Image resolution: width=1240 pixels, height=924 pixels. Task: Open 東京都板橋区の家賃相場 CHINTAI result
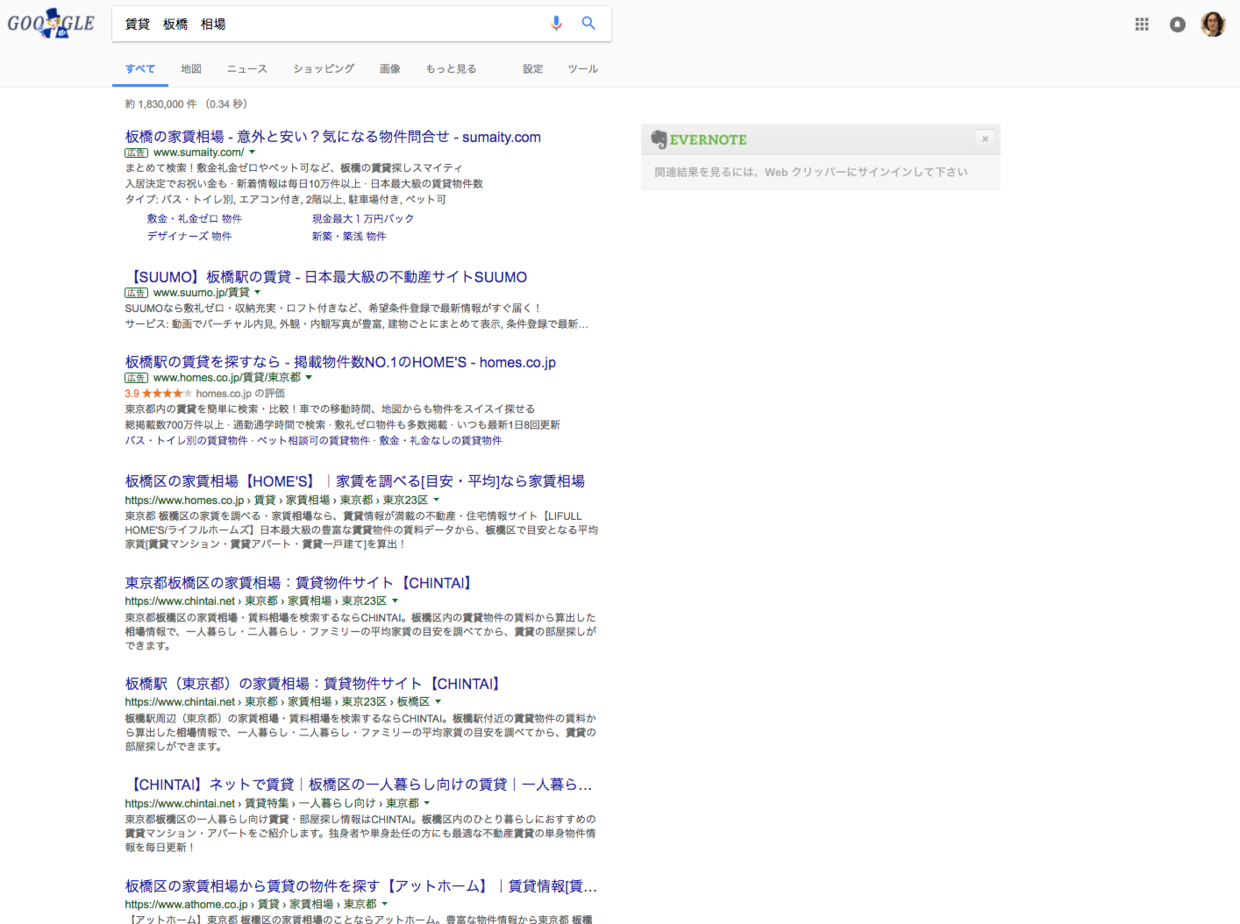coord(299,583)
